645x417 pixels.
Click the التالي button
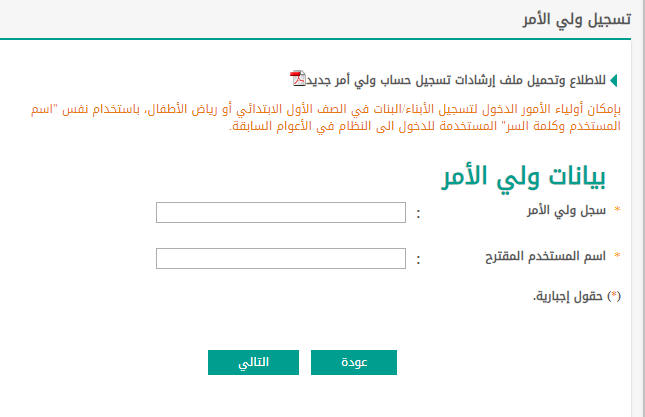pos(253,362)
